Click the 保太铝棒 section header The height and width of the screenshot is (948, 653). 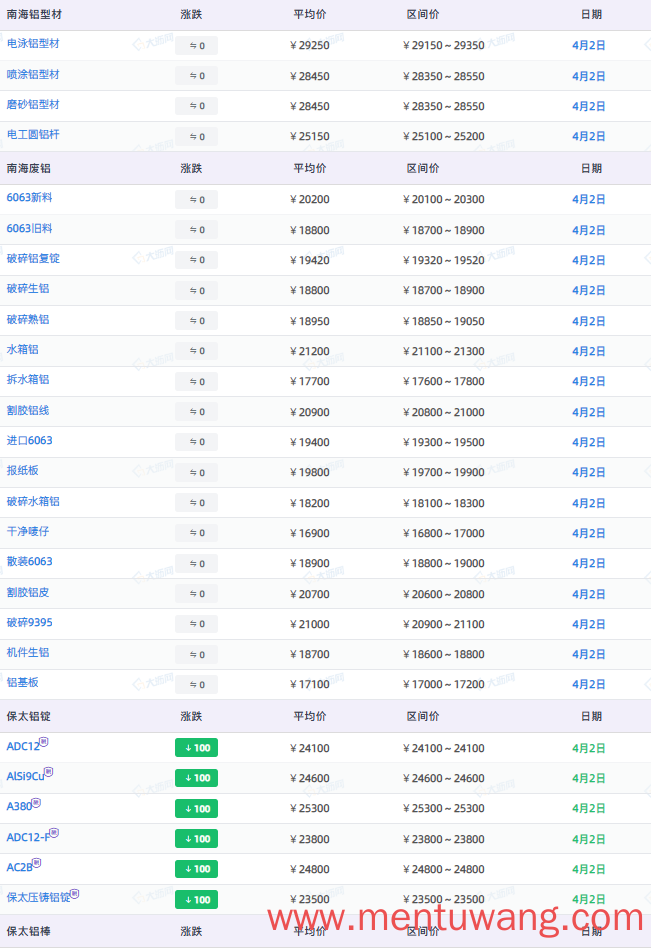click(28, 932)
